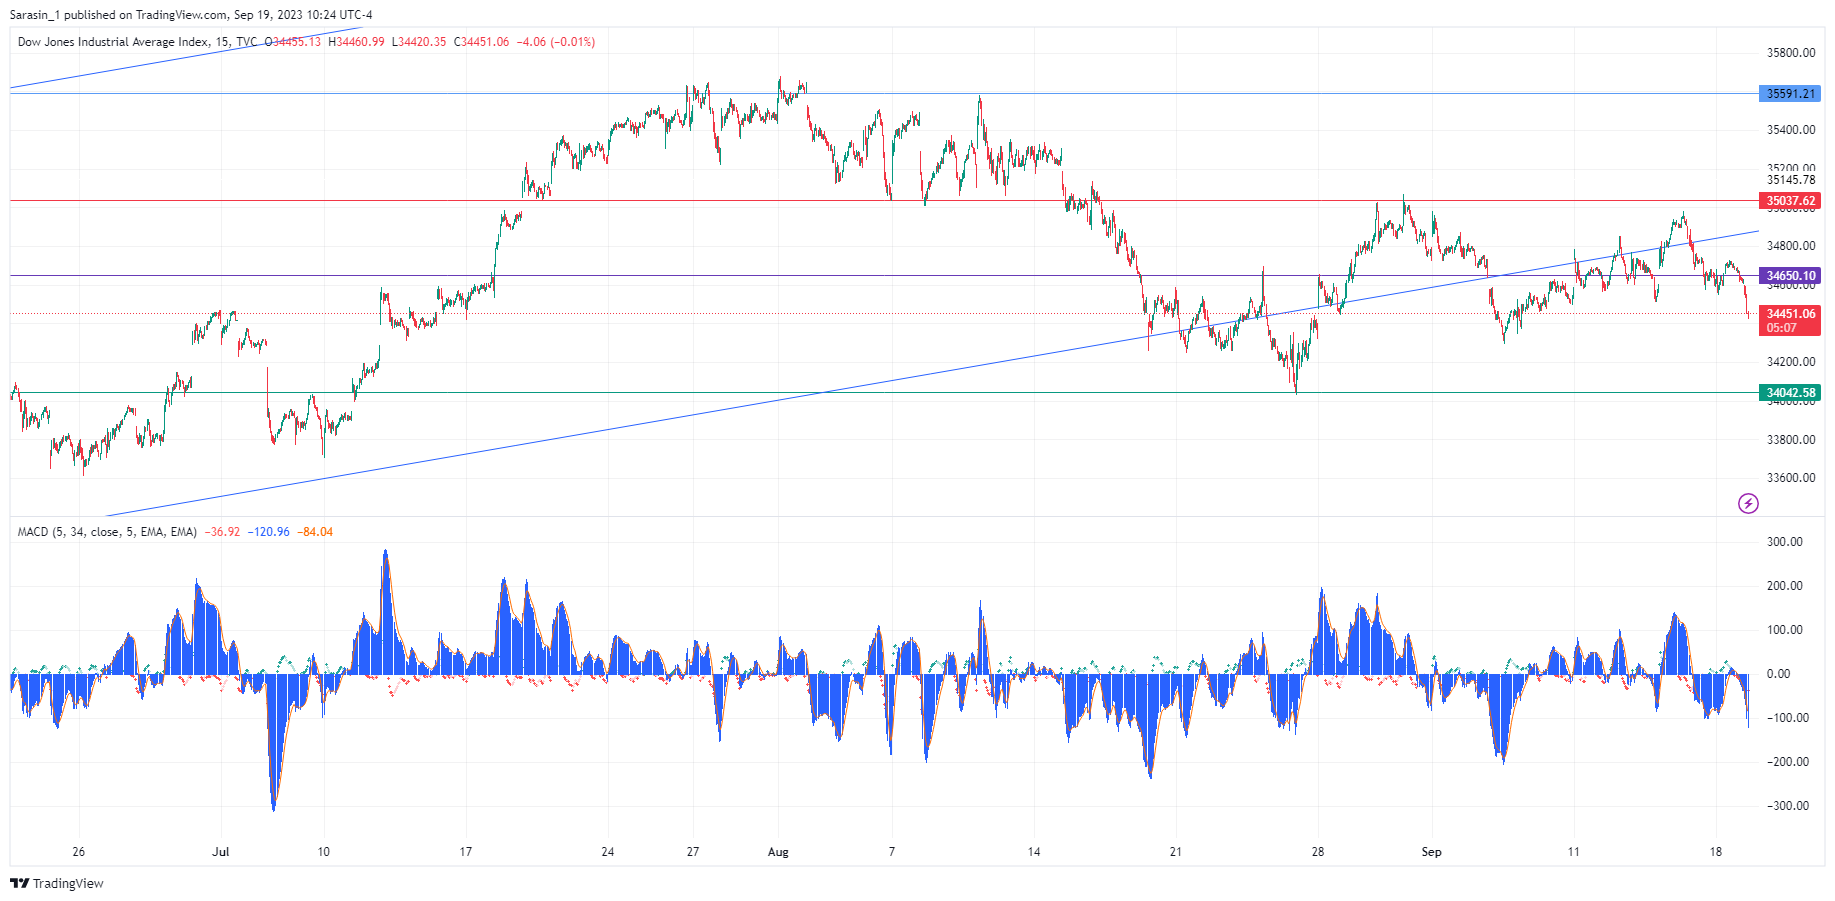1835x901 pixels.
Task: Click the date label 24 on time axis
Action: 608,852
